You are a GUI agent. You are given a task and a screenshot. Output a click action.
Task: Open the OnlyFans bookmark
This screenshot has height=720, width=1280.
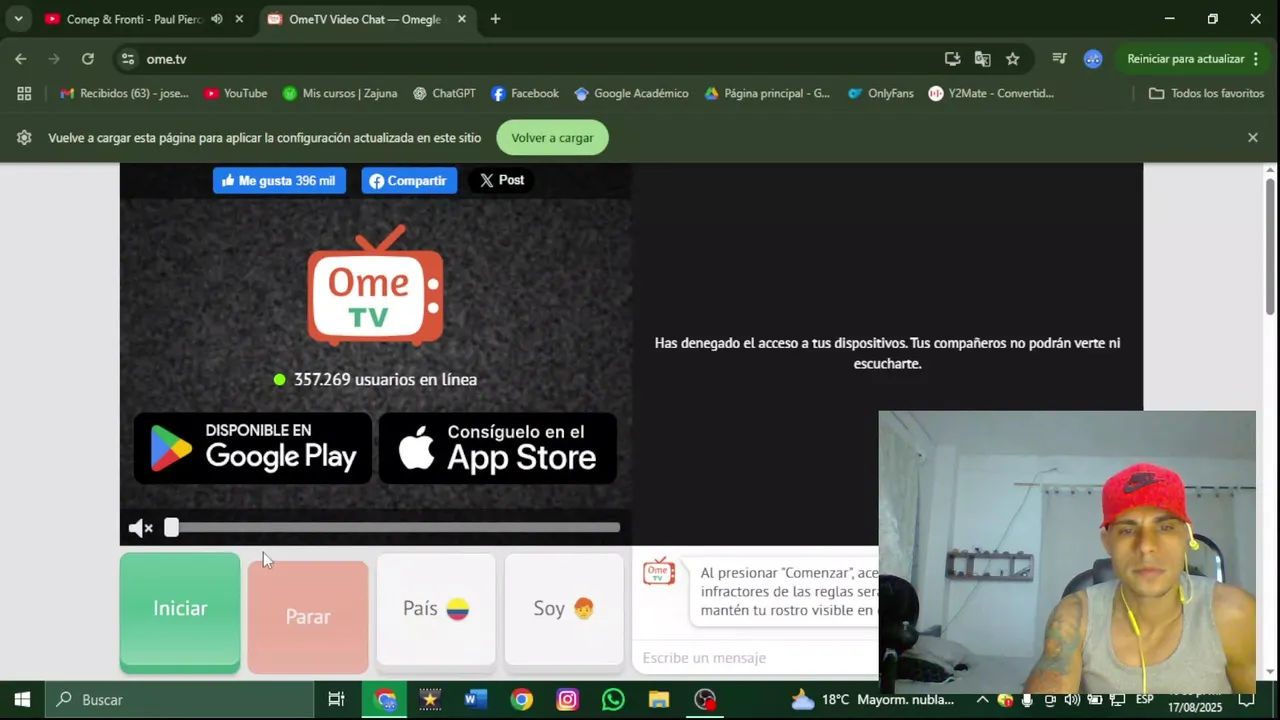pyautogui.click(x=880, y=93)
